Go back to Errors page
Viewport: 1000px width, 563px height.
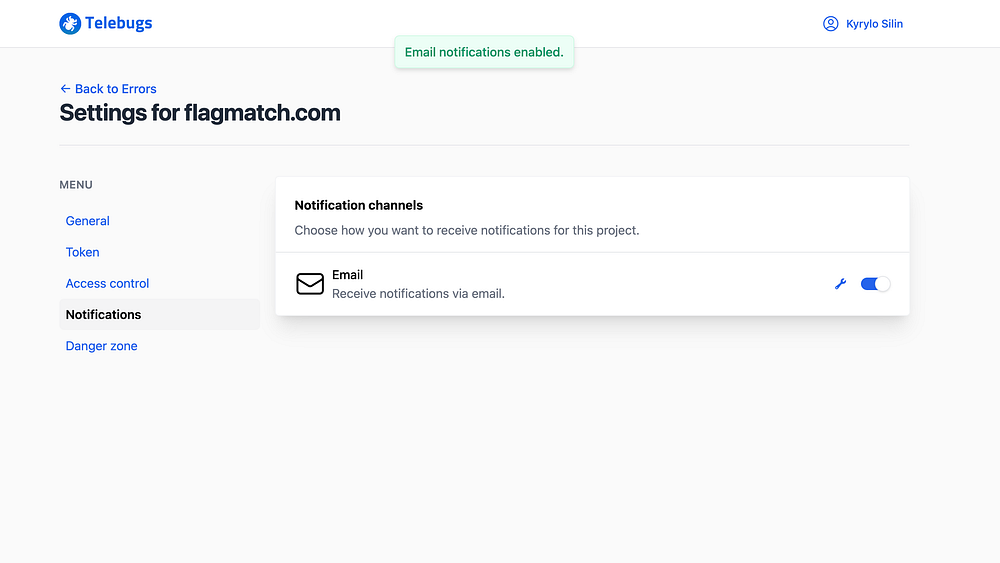pyautogui.click(x=115, y=89)
